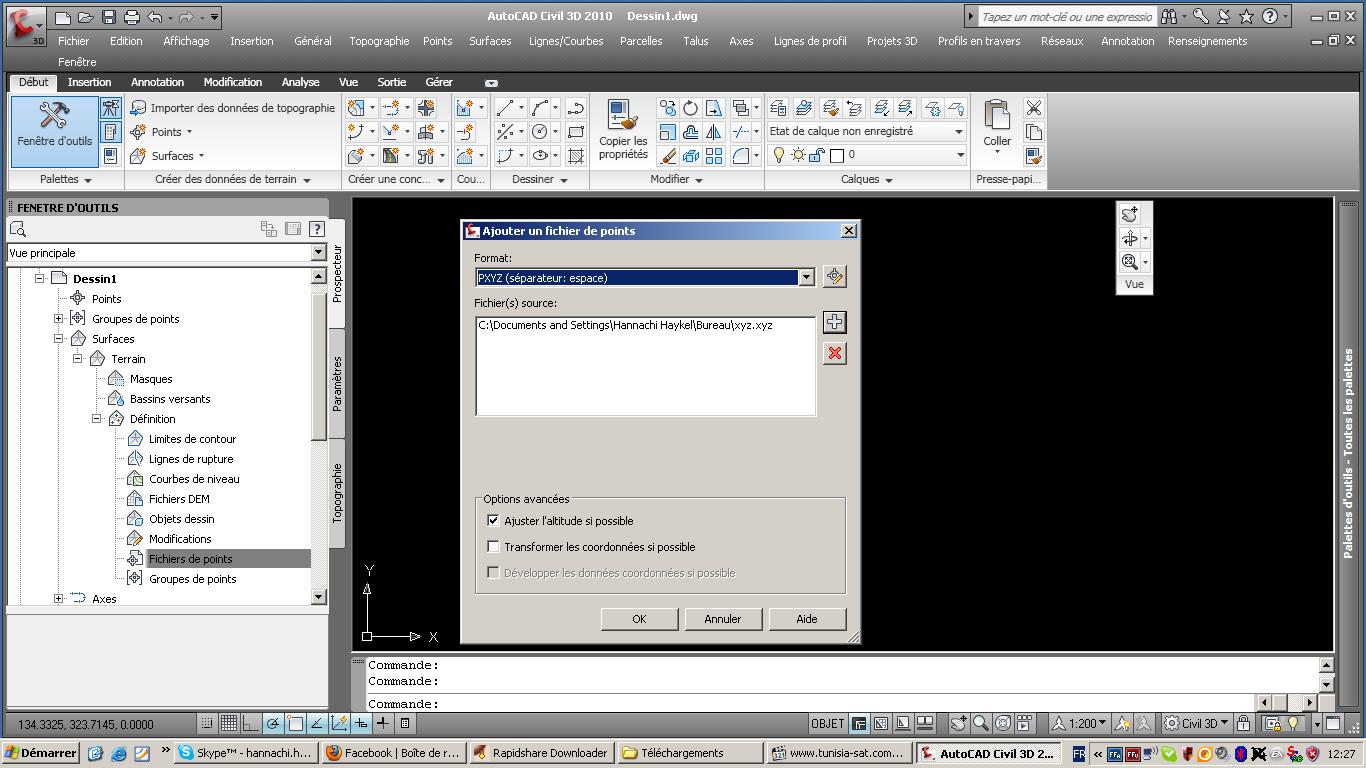
Task: Toggle layer freeze sun icon in Calques
Action: point(798,155)
